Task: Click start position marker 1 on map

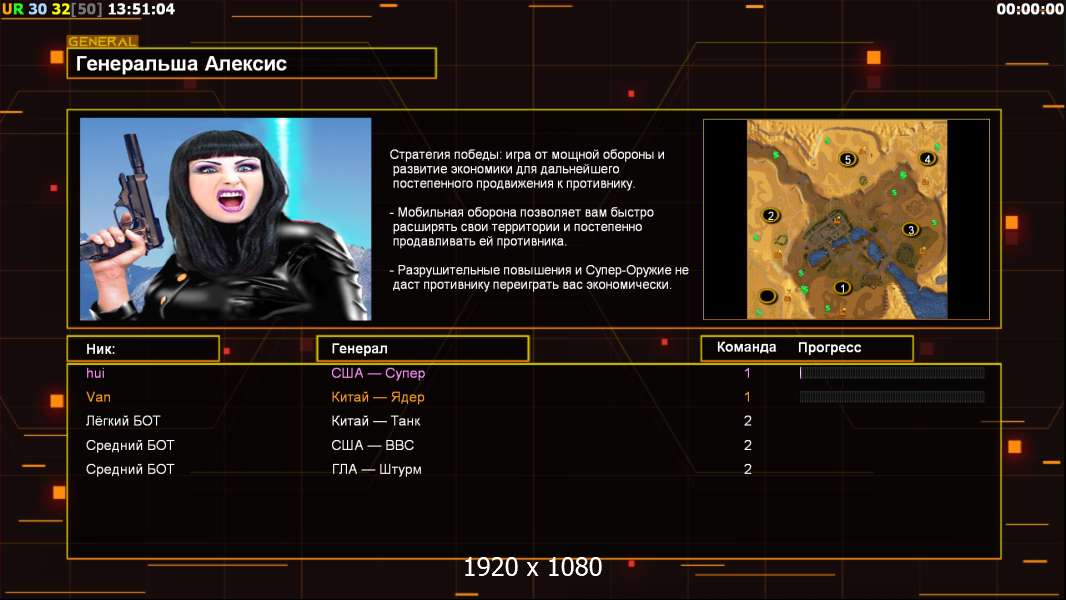Action: [842, 287]
